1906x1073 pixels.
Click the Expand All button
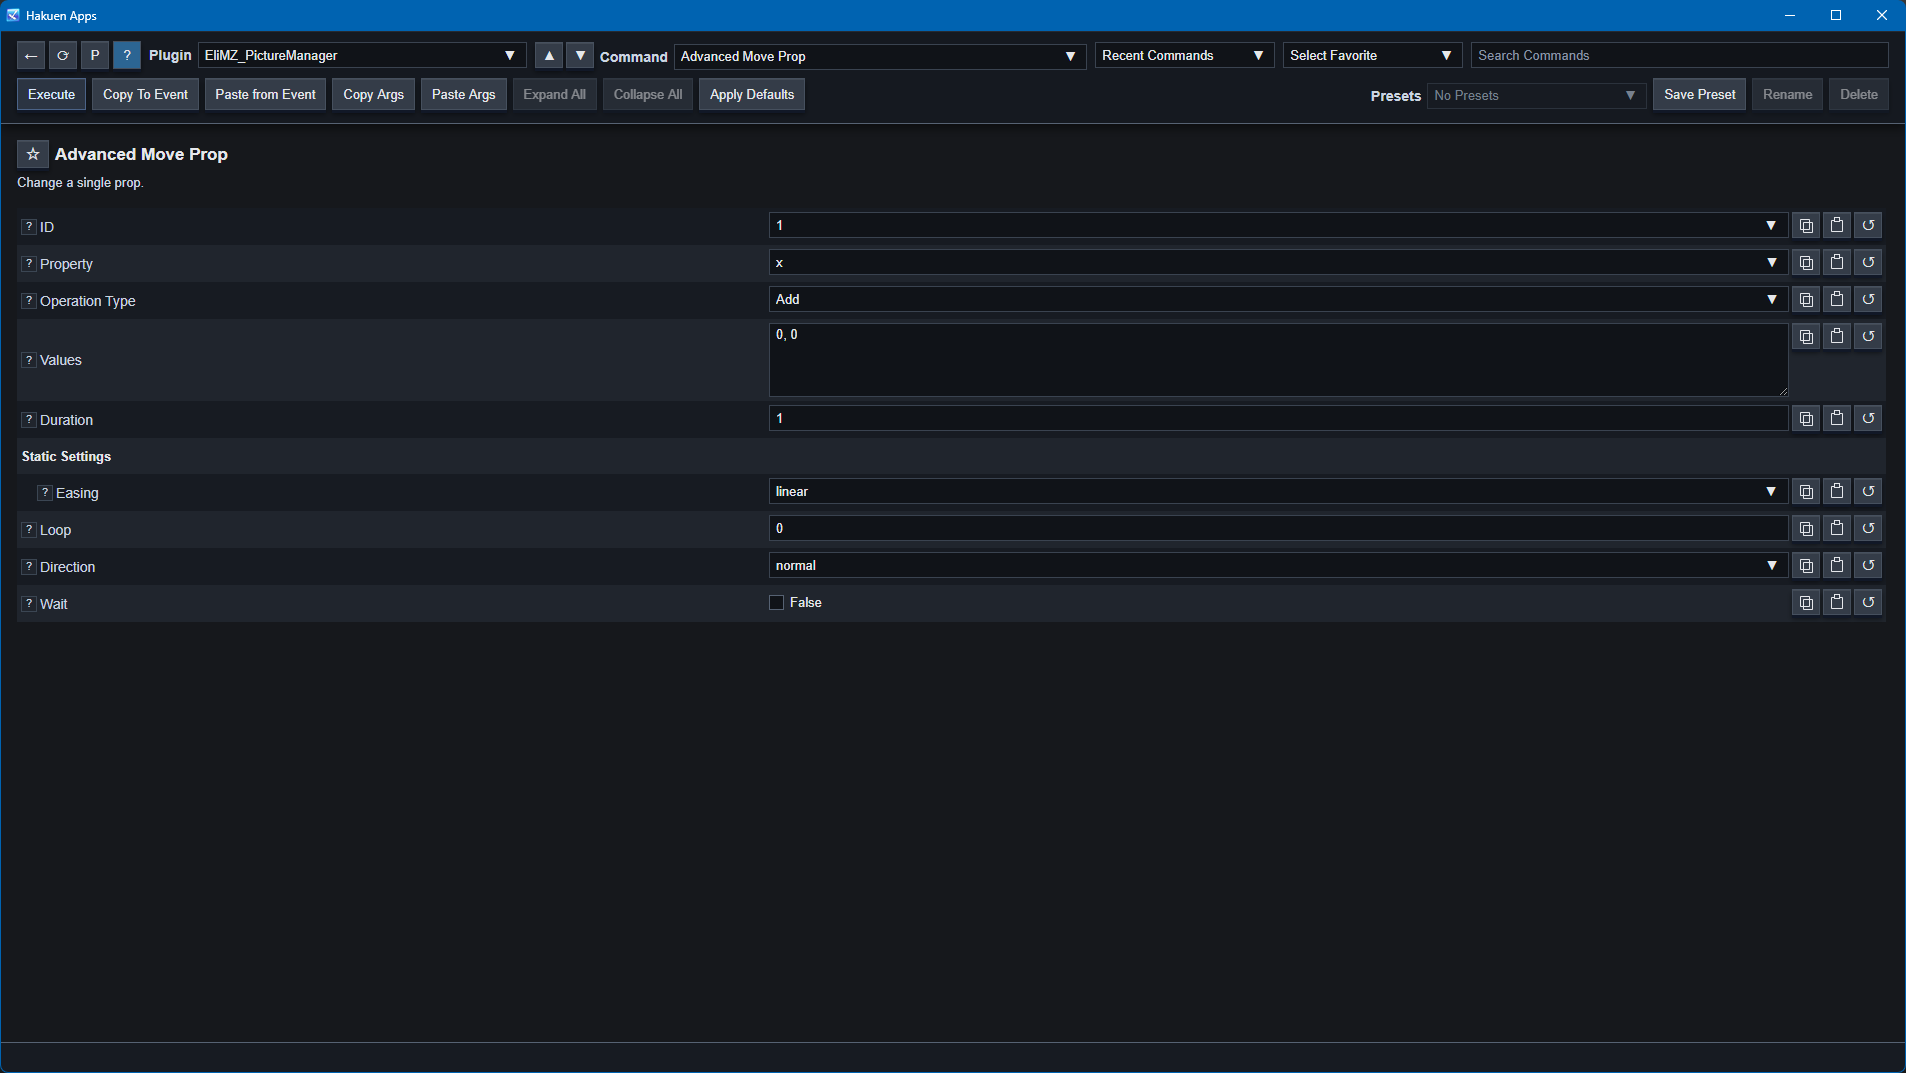tap(555, 95)
